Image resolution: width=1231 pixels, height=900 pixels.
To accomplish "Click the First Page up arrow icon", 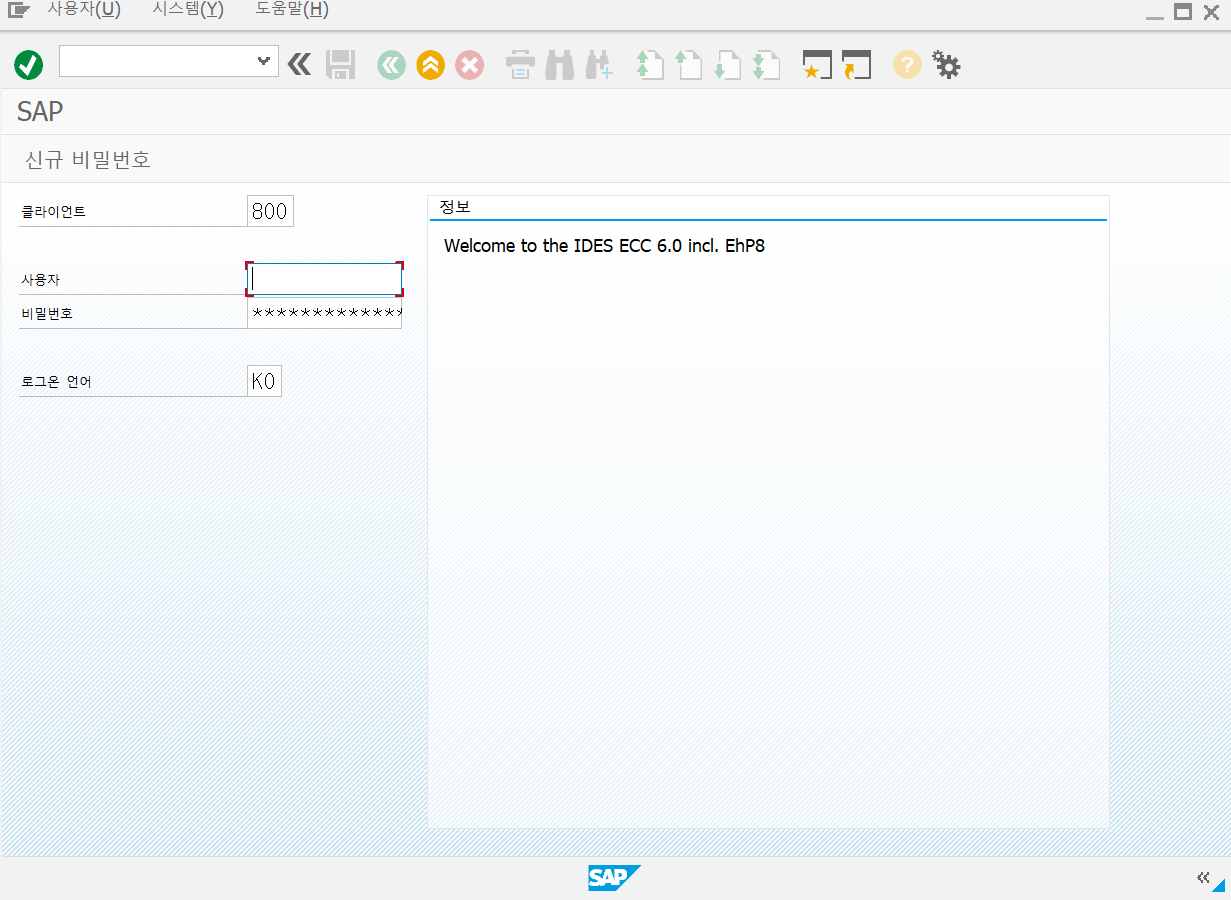I will tap(649, 64).
